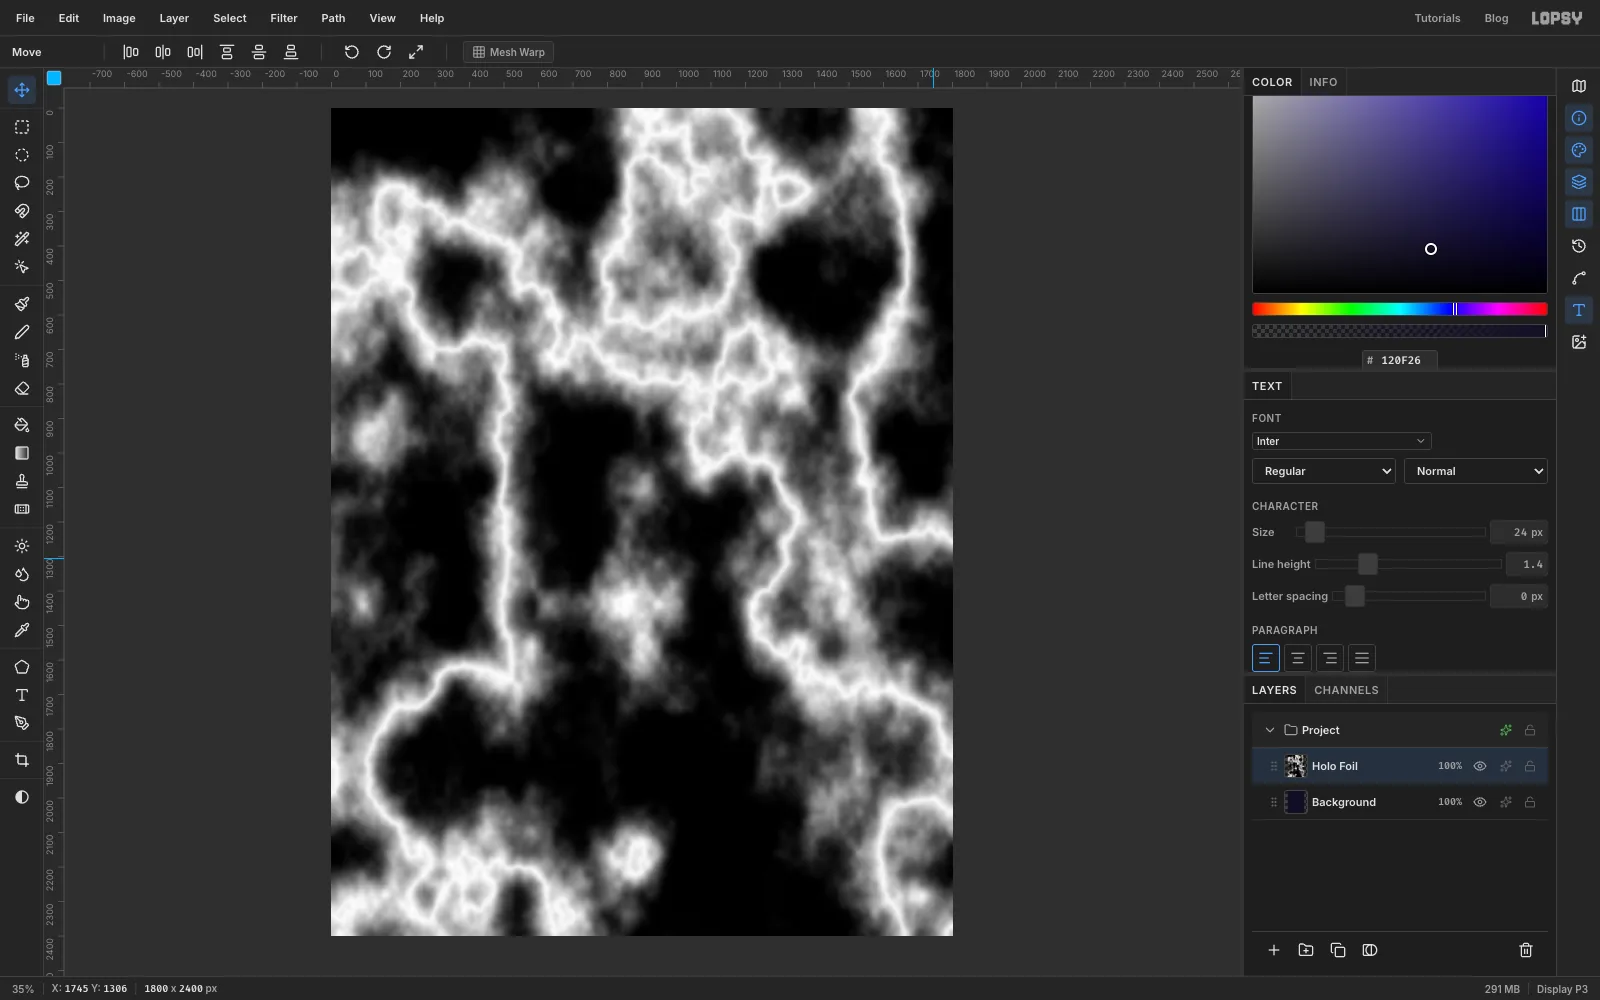This screenshot has height=1000, width=1600.
Task: Open Layers panel icon in right sidebar
Action: coord(1579,182)
